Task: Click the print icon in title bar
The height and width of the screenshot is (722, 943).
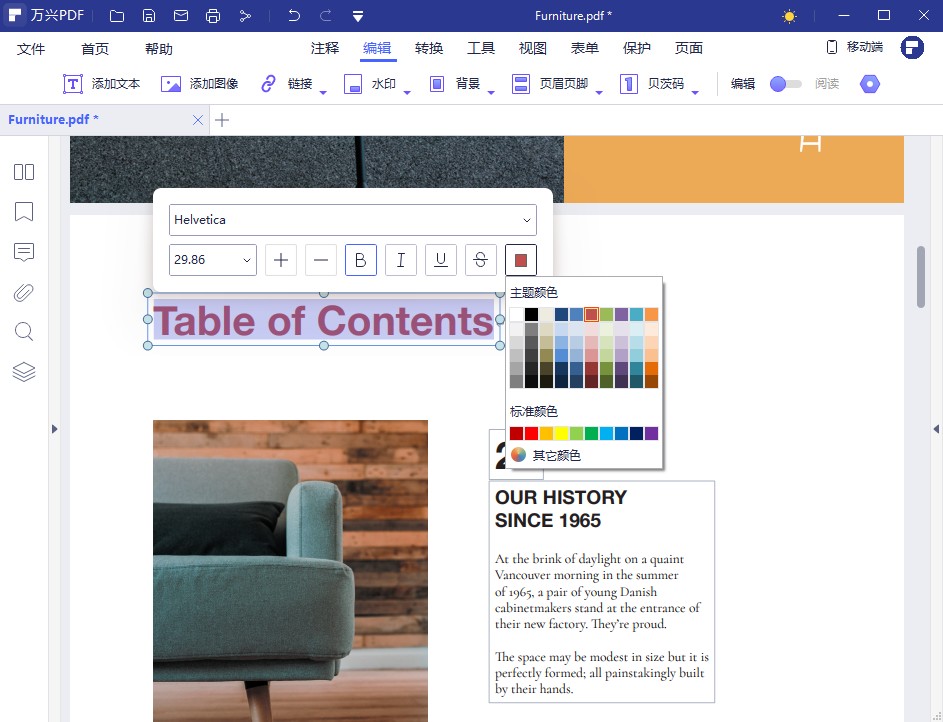Action: click(212, 16)
